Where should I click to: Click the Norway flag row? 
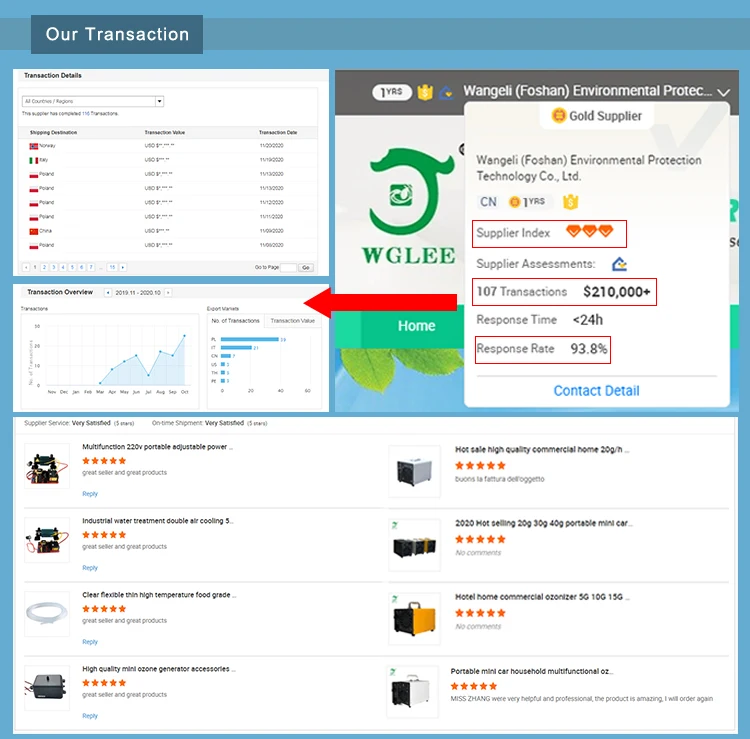click(x=167, y=145)
